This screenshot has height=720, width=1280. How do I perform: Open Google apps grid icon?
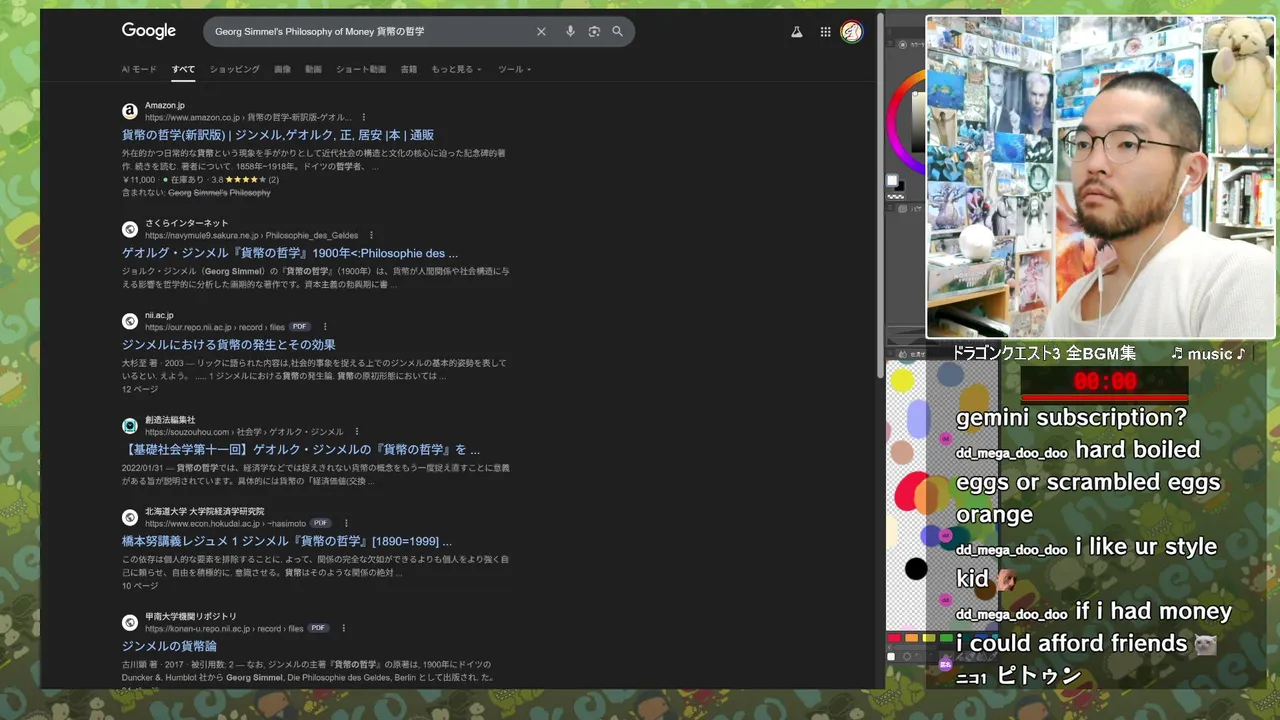click(x=825, y=32)
